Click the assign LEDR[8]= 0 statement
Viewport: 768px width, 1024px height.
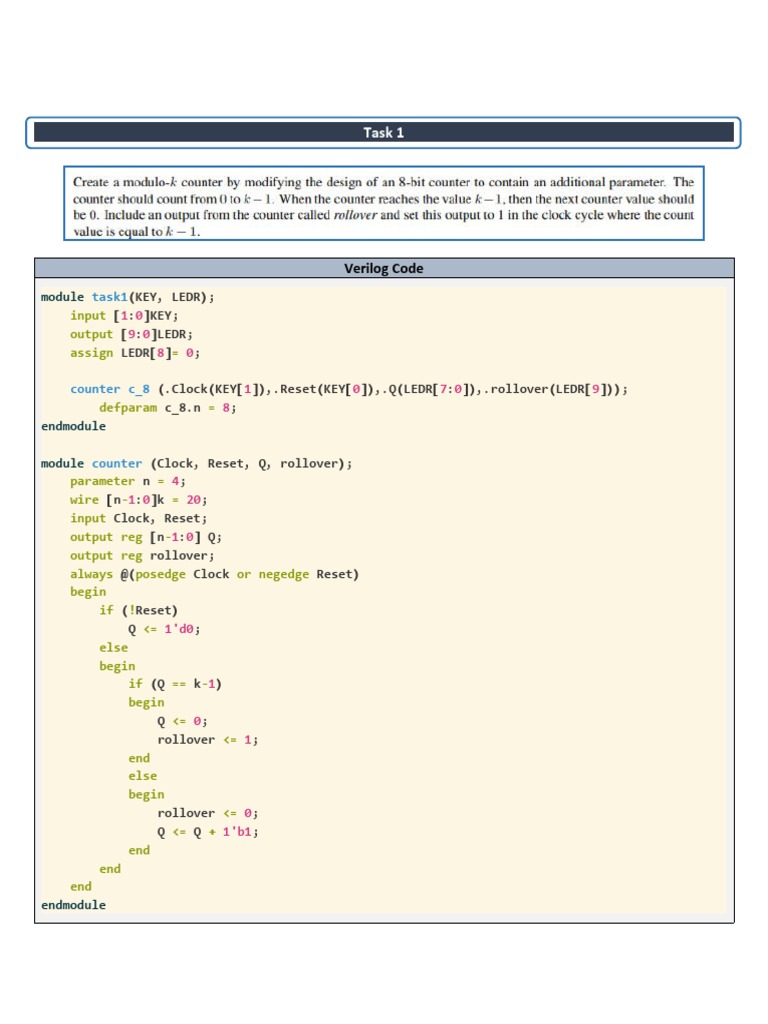click(x=135, y=353)
